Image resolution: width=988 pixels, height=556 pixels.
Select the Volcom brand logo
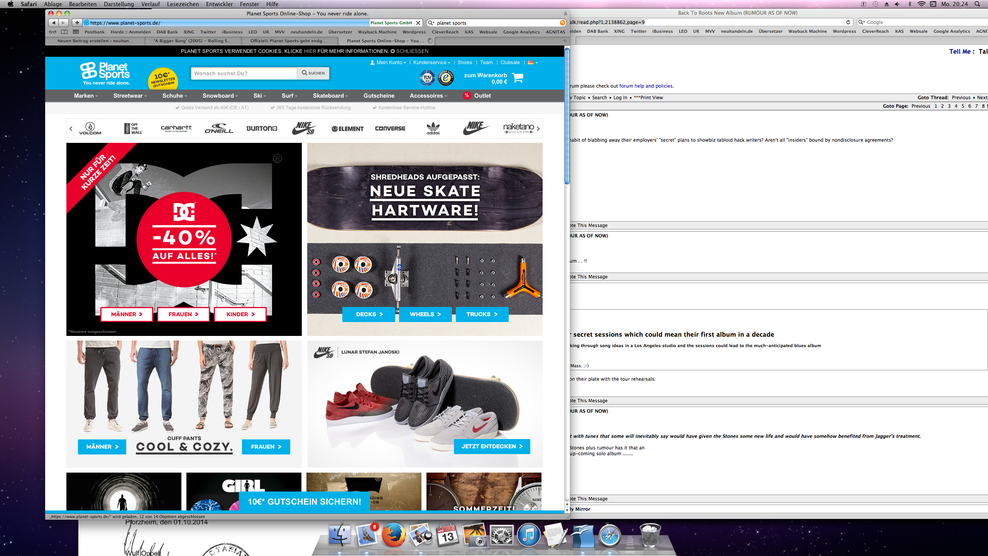pyautogui.click(x=89, y=129)
